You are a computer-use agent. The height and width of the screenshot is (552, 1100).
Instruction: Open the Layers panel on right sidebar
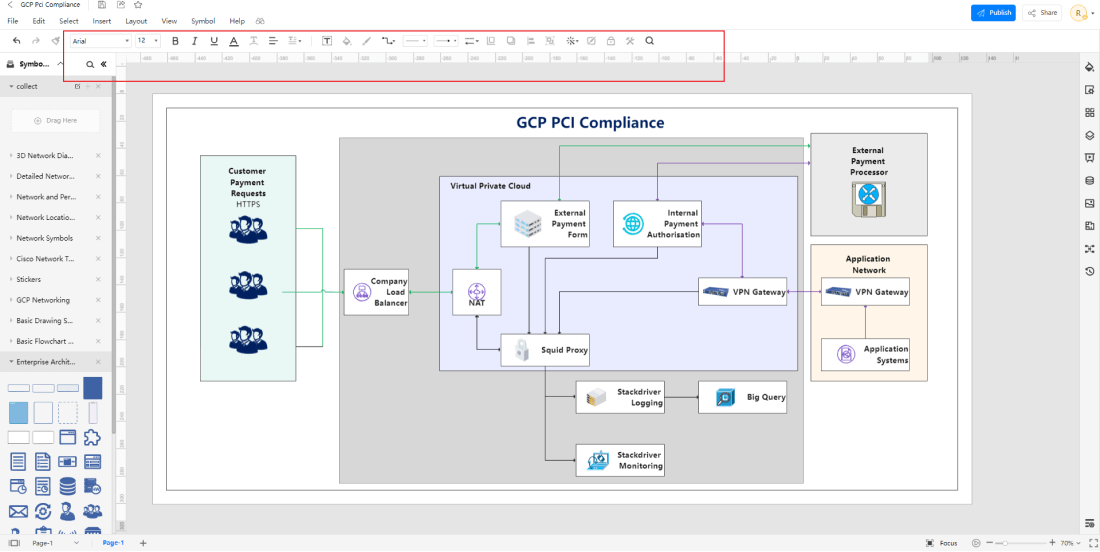[x=1089, y=135]
